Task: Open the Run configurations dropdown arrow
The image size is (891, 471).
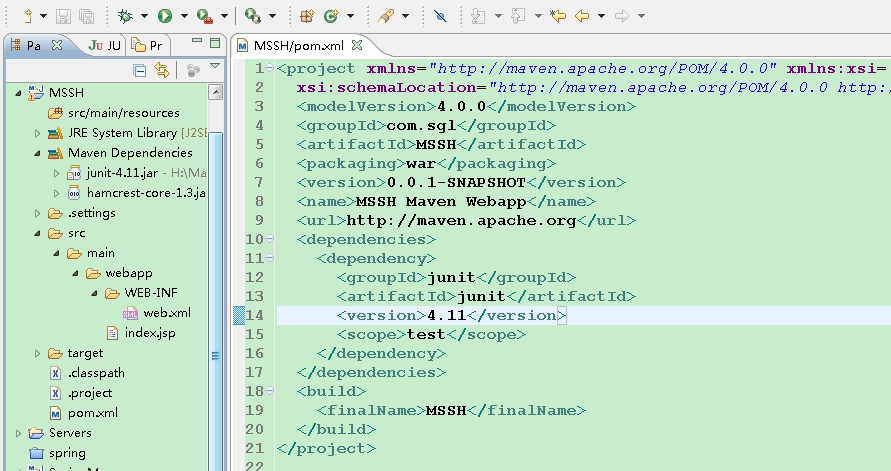Action: 184,16
